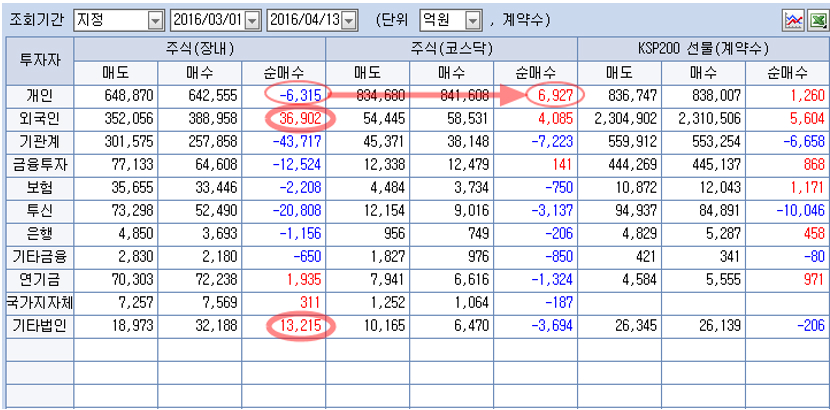Select the 금융투자 investor row label
The width and height of the screenshot is (830, 410).
click(x=40, y=164)
